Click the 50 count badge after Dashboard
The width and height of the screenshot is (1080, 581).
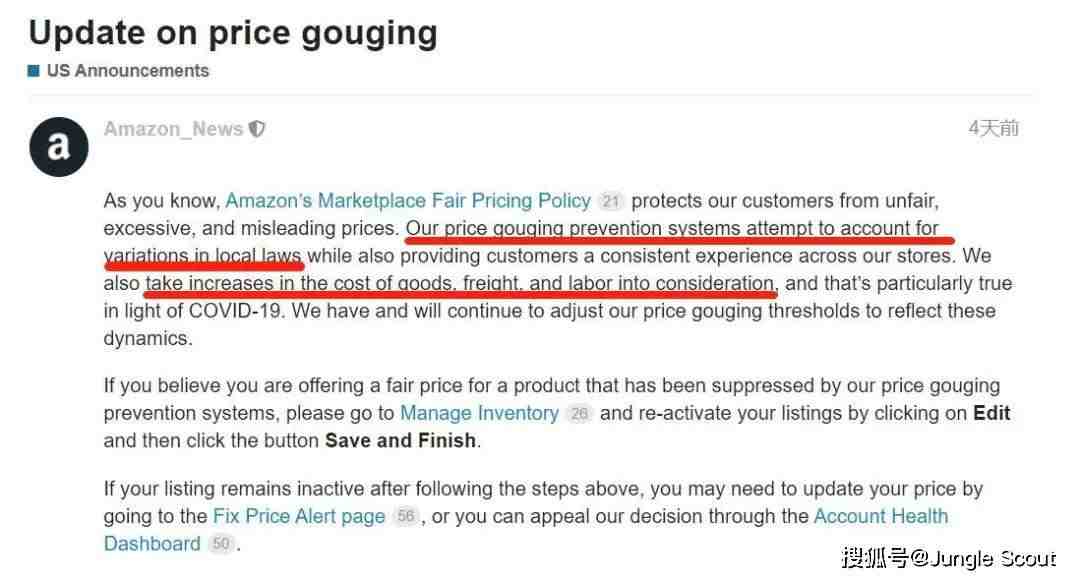tap(221, 544)
